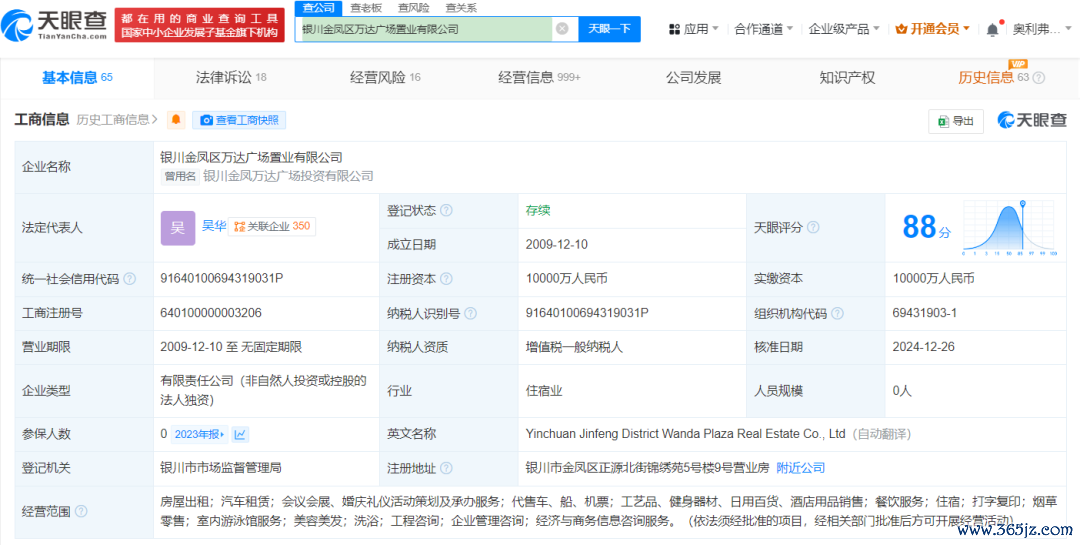Click the notification bell icon in header
This screenshot has width=1080, height=545.
pyautogui.click(x=993, y=29)
